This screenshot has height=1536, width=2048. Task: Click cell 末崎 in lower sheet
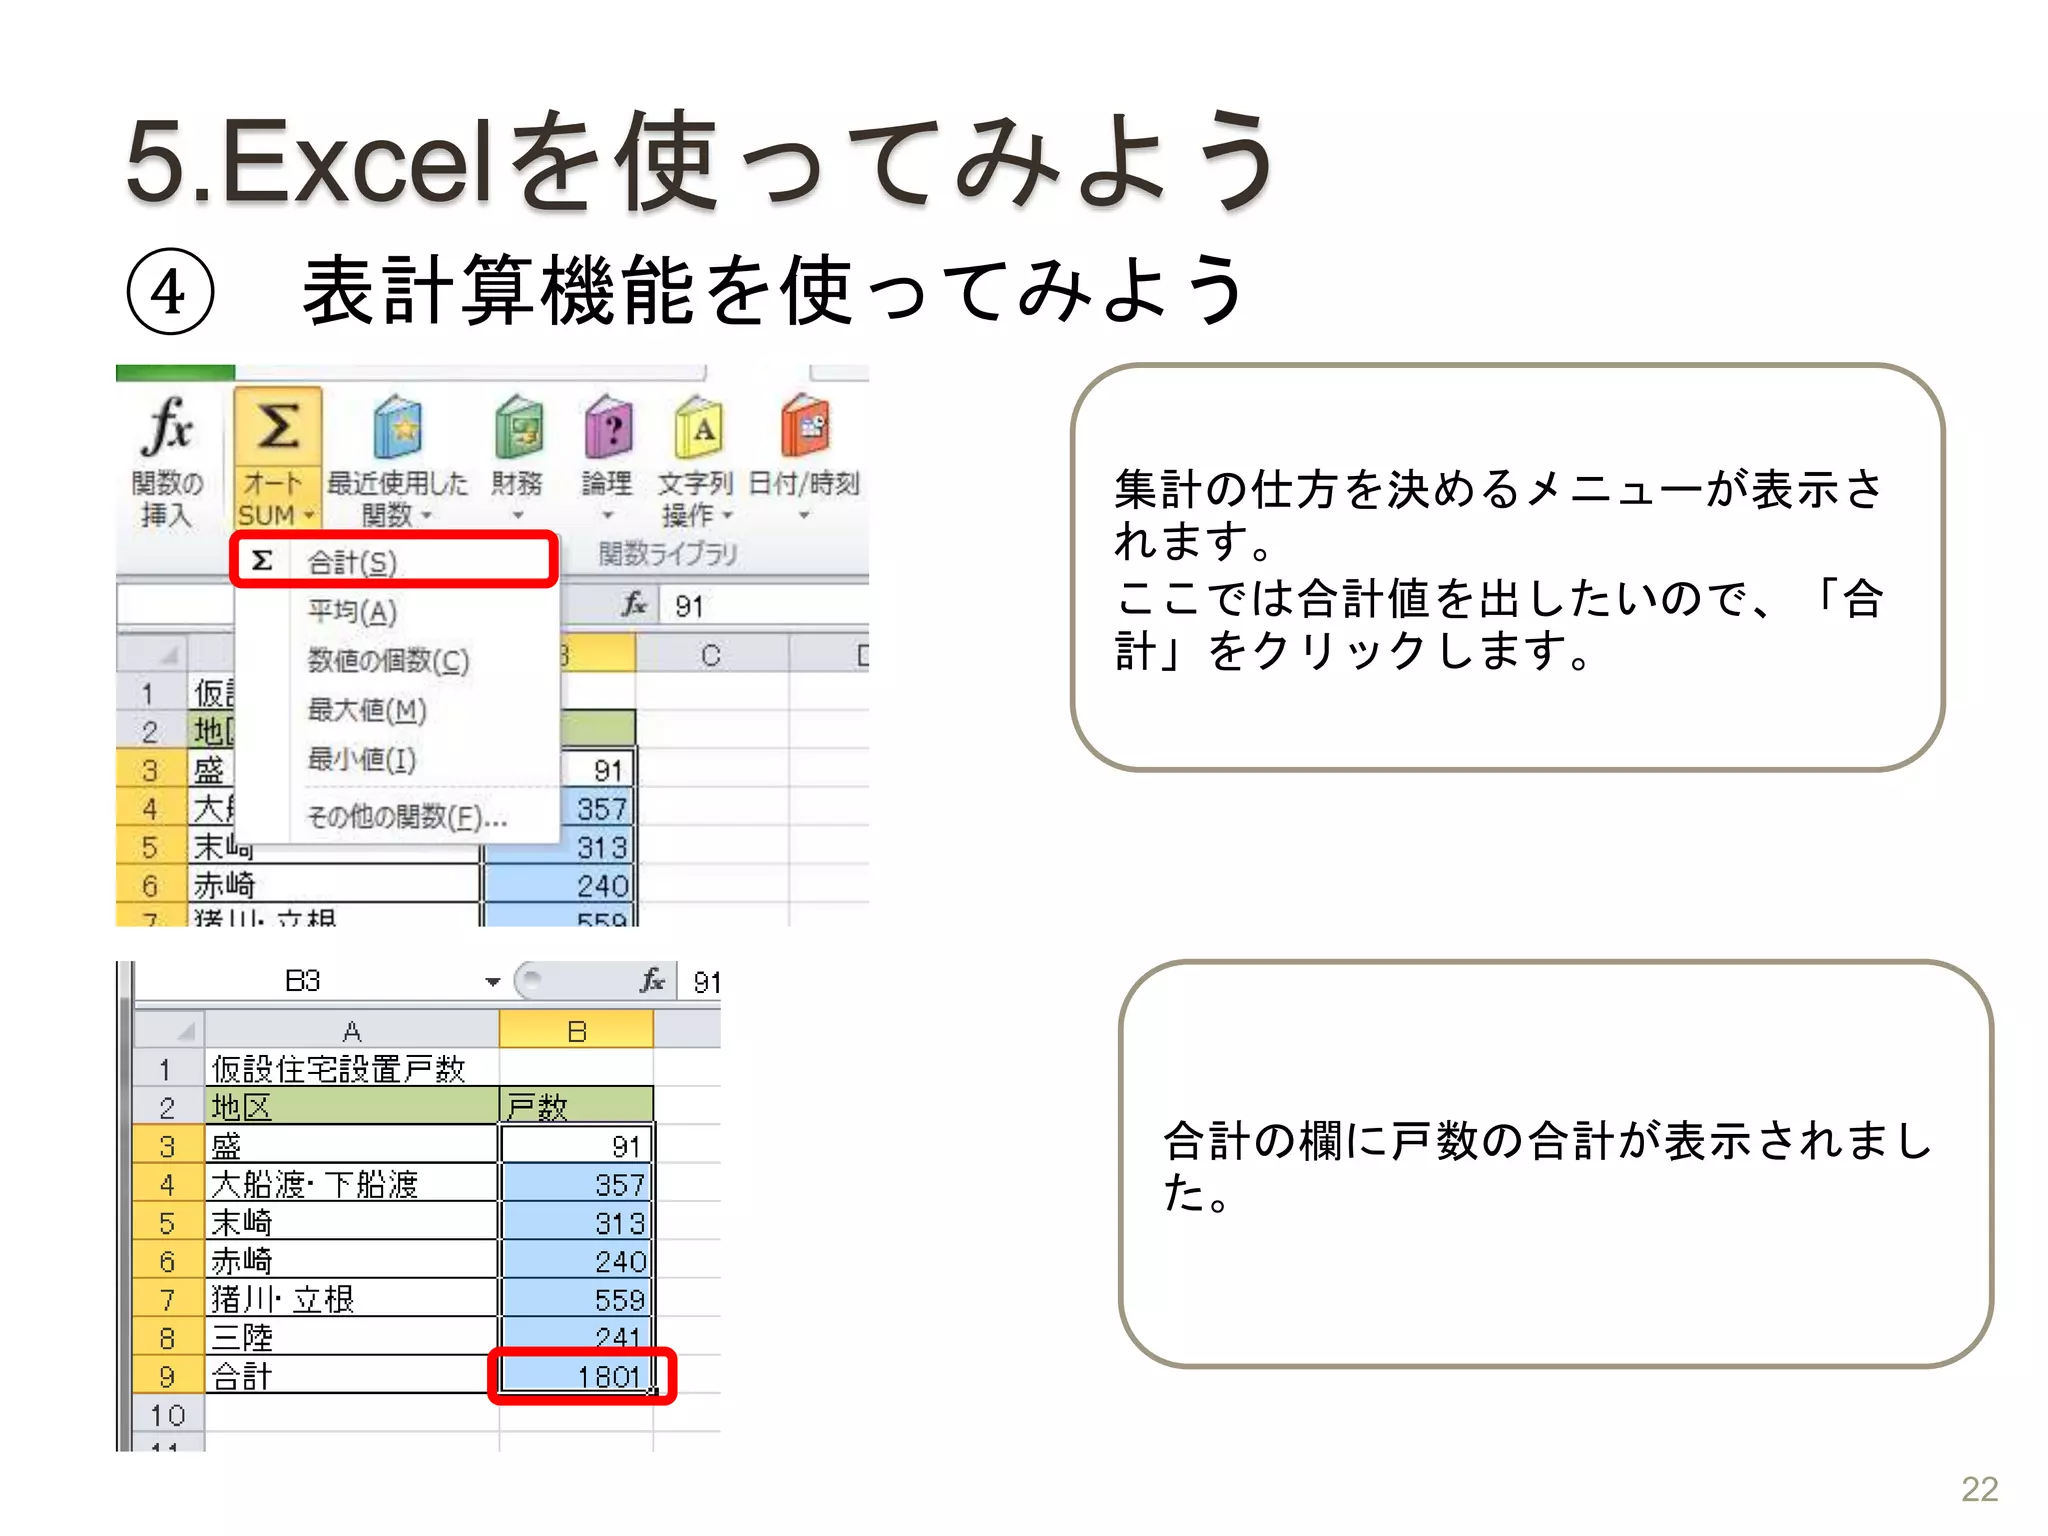[352, 1222]
